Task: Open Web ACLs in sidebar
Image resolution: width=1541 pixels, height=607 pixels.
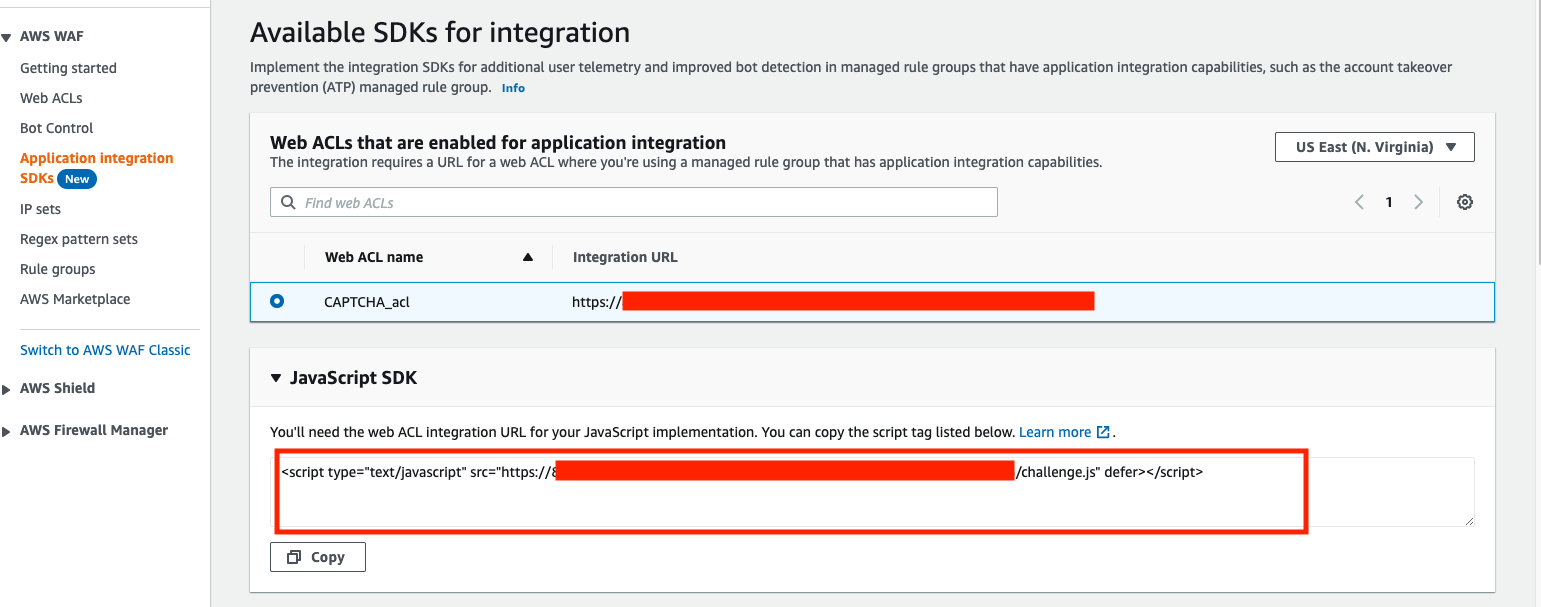Action: (x=51, y=98)
